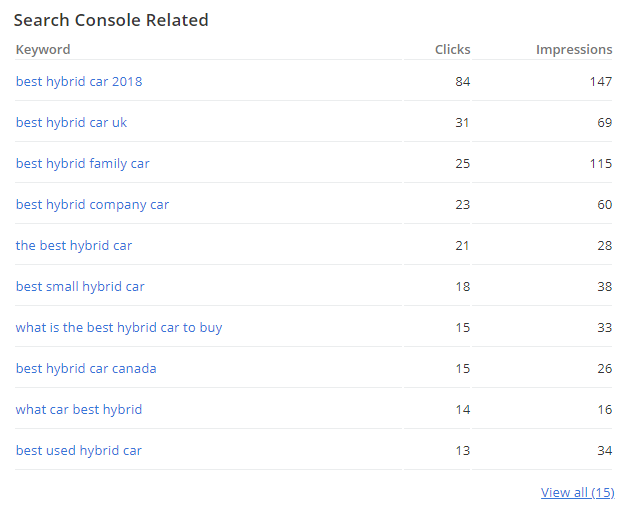Viewport: 644px width, 512px height.
Task: Select the 84 clicks value cell
Action: (462, 81)
